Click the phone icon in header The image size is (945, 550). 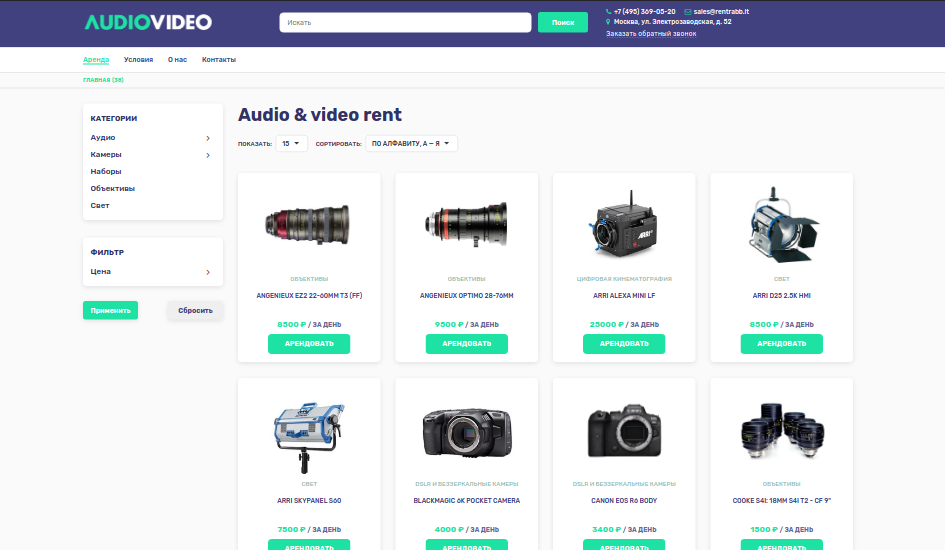(608, 11)
